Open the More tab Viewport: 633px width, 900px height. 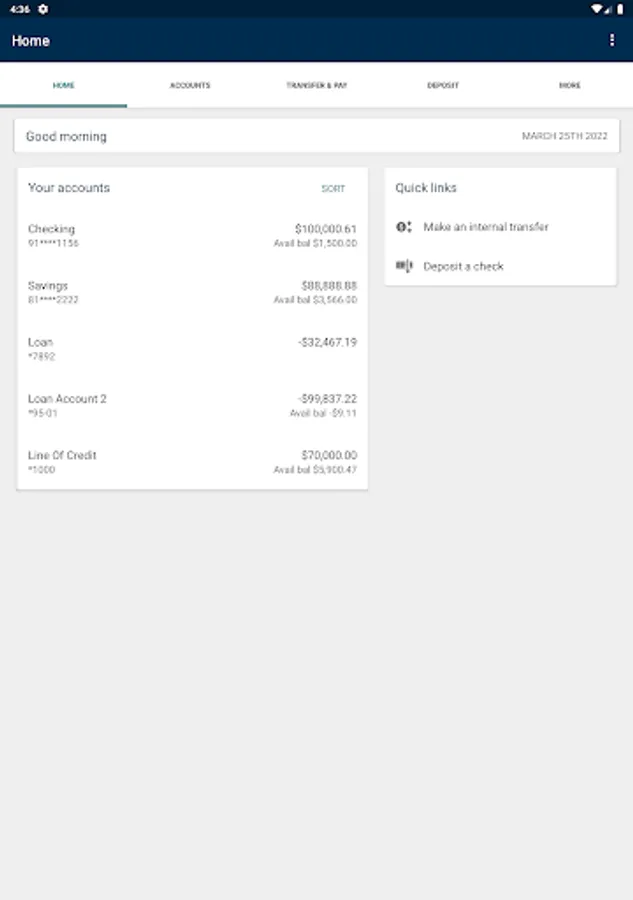pos(569,86)
